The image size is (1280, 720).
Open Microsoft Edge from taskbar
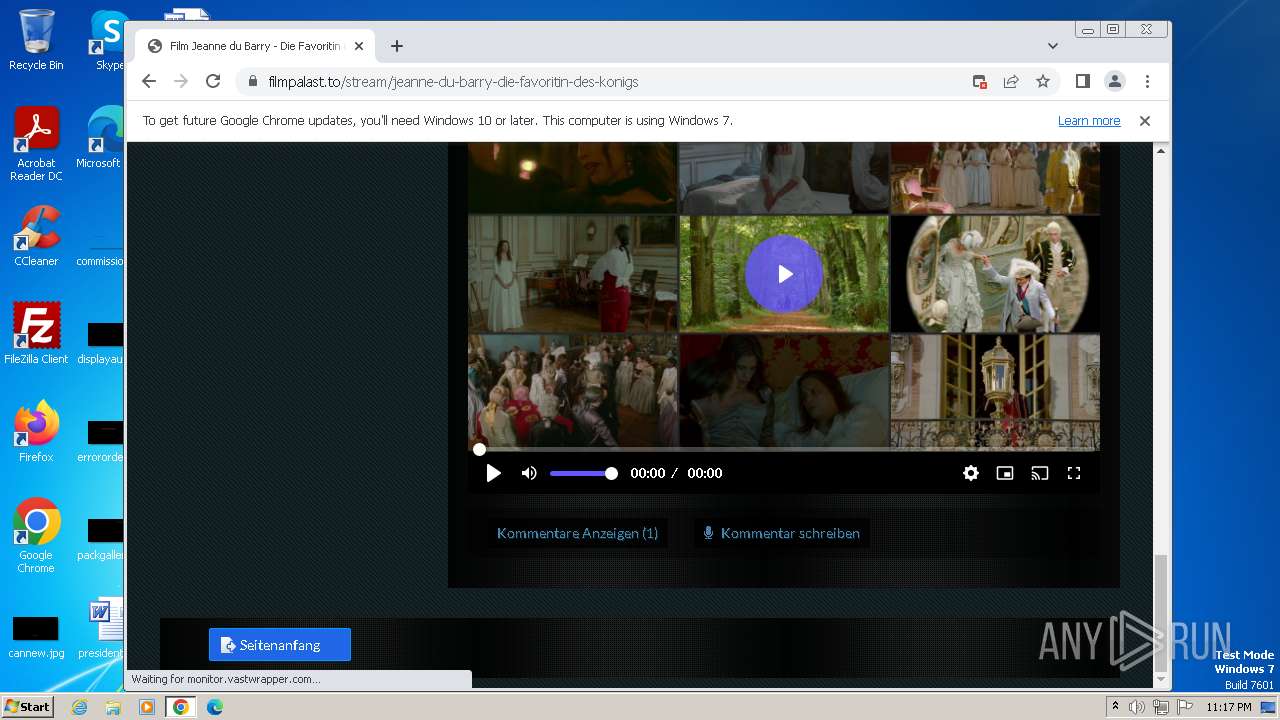(215, 707)
